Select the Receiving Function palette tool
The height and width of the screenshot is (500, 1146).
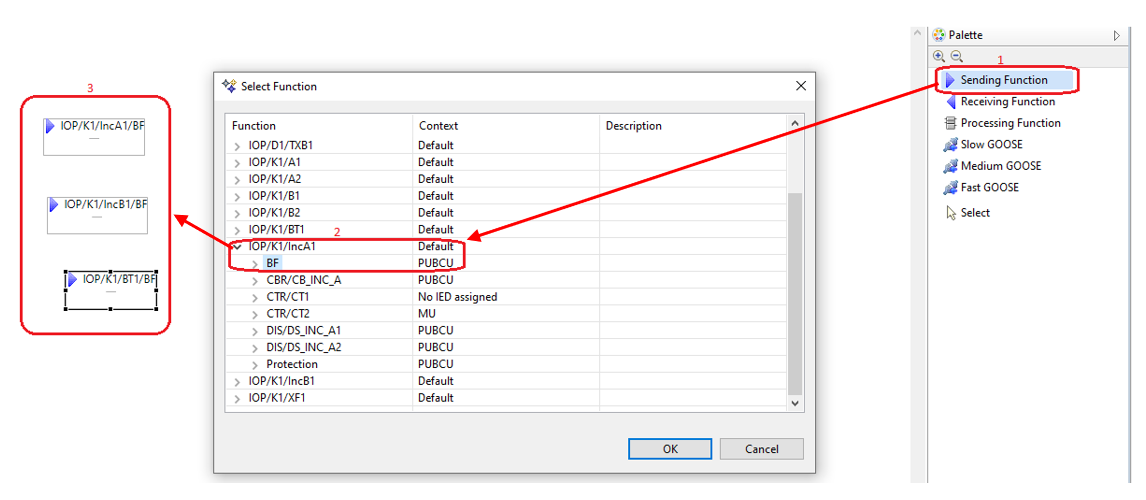point(1007,102)
